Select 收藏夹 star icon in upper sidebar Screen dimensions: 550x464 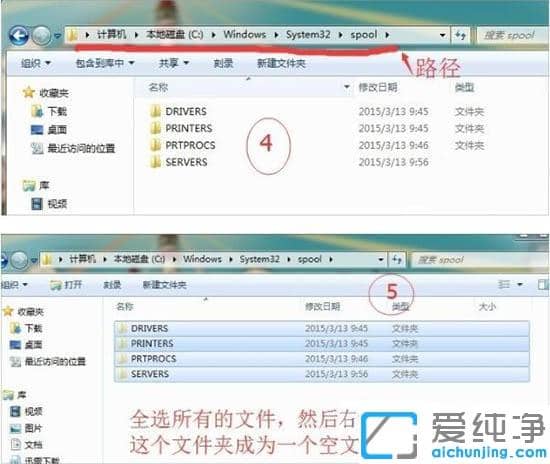click(28, 93)
